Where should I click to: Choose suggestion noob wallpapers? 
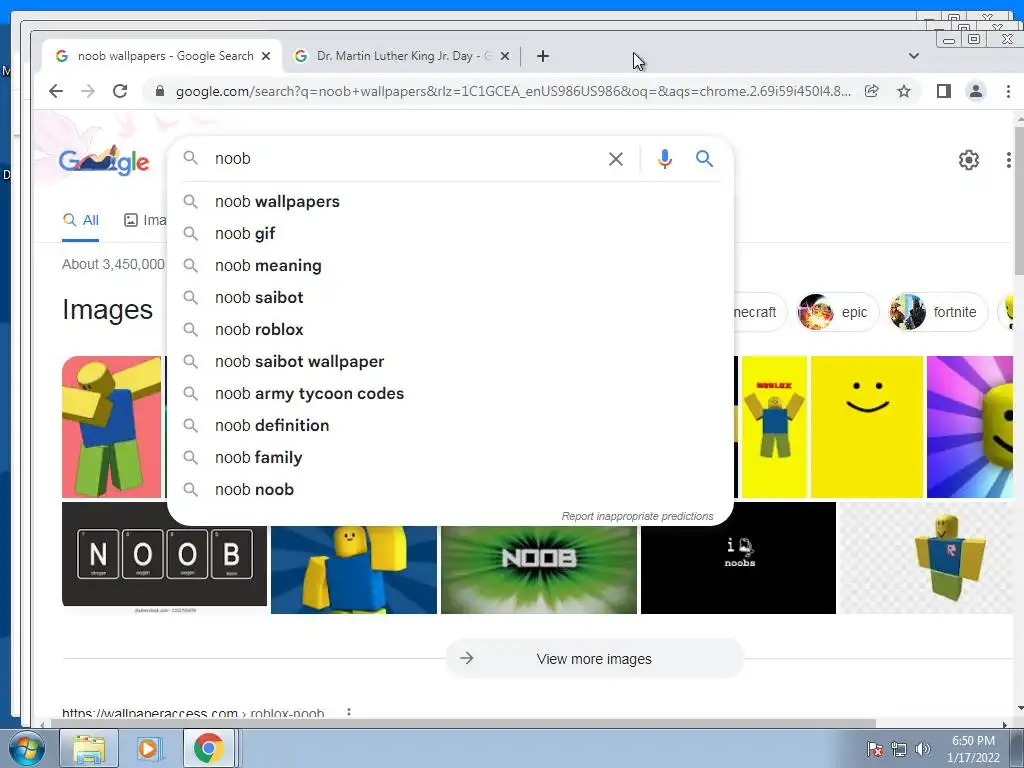(450, 202)
